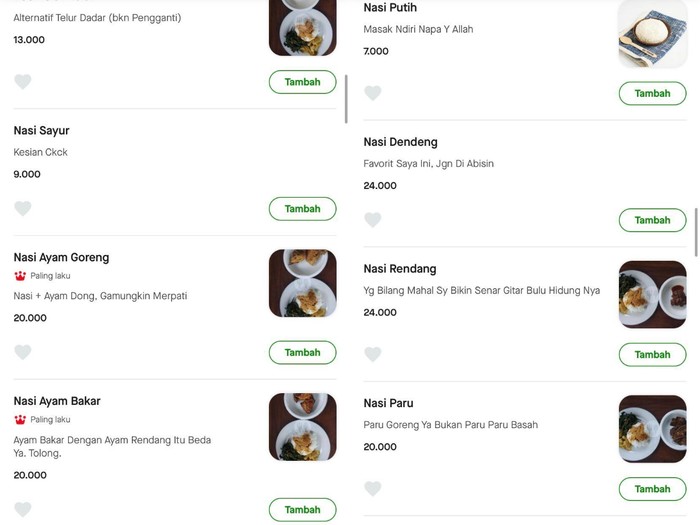Tap heart icon for Nasi Ayam Goreng
The width and height of the screenshot is (700, 525).
click(23, 352)
